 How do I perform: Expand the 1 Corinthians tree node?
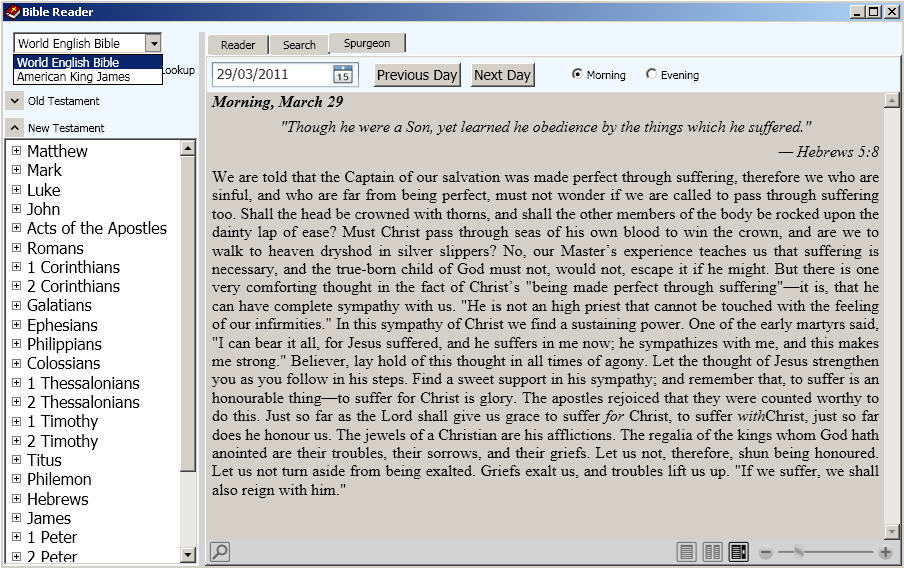16,266
